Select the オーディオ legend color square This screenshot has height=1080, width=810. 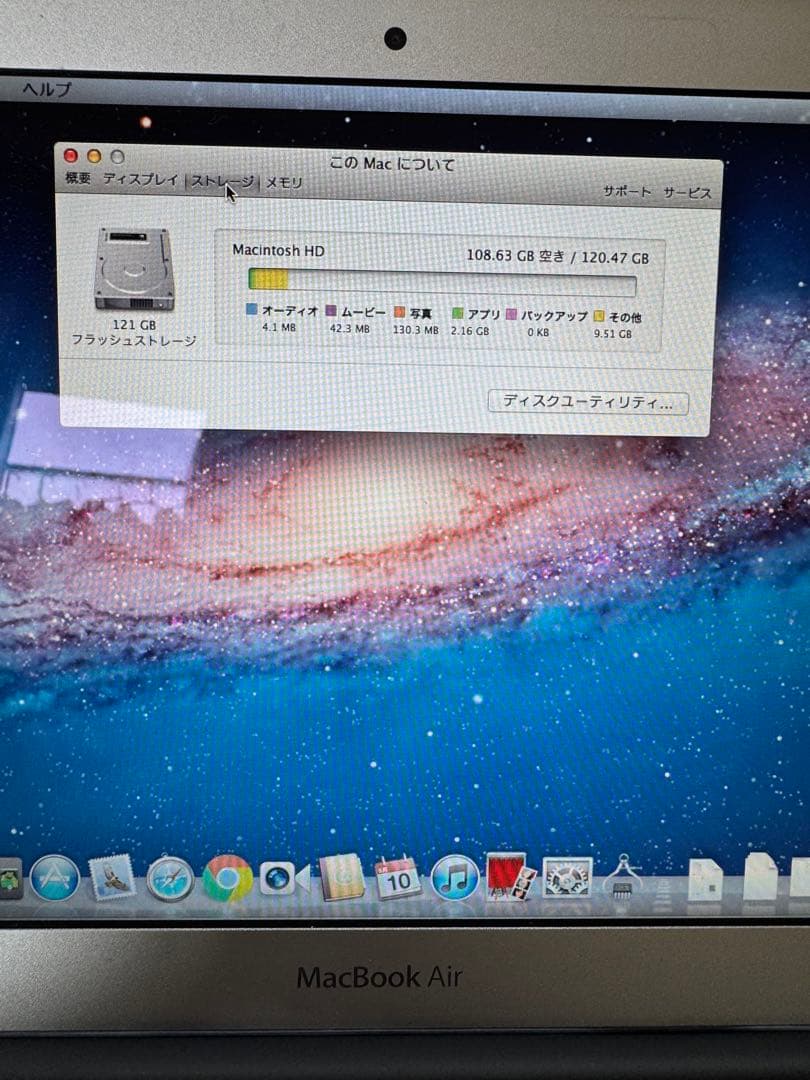click(x=250, y=311)
